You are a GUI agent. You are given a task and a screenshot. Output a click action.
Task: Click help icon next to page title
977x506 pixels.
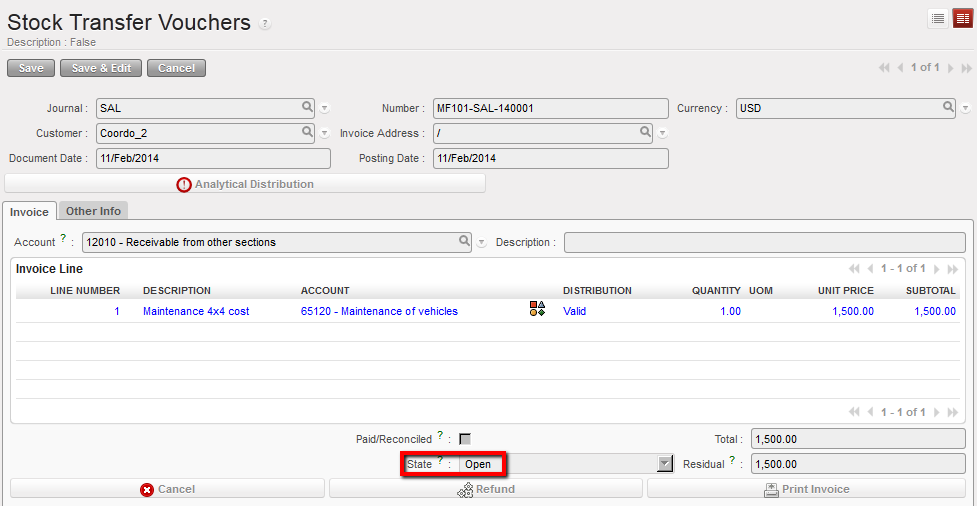point(265,24)
